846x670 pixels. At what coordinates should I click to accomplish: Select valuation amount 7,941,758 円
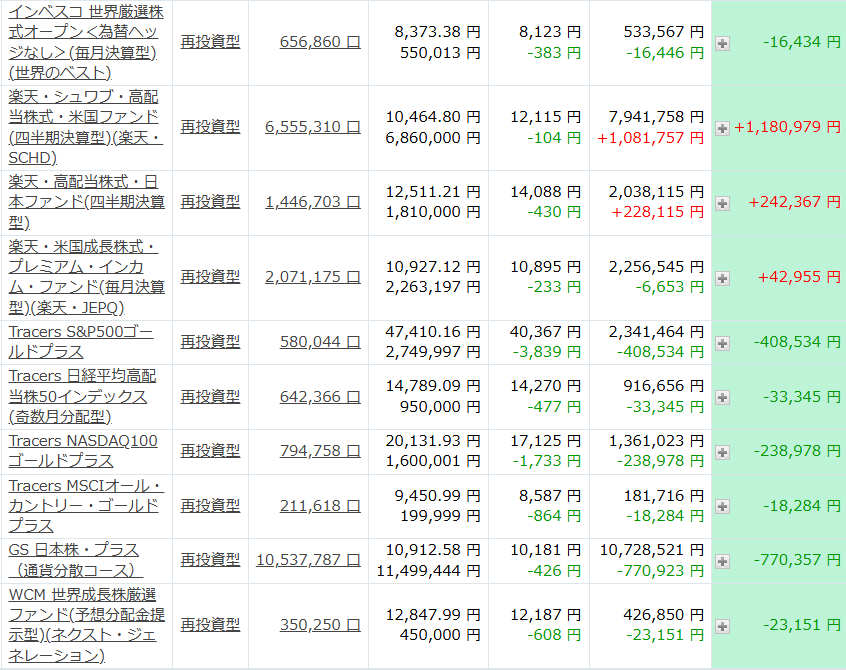(x=656, y=117)
